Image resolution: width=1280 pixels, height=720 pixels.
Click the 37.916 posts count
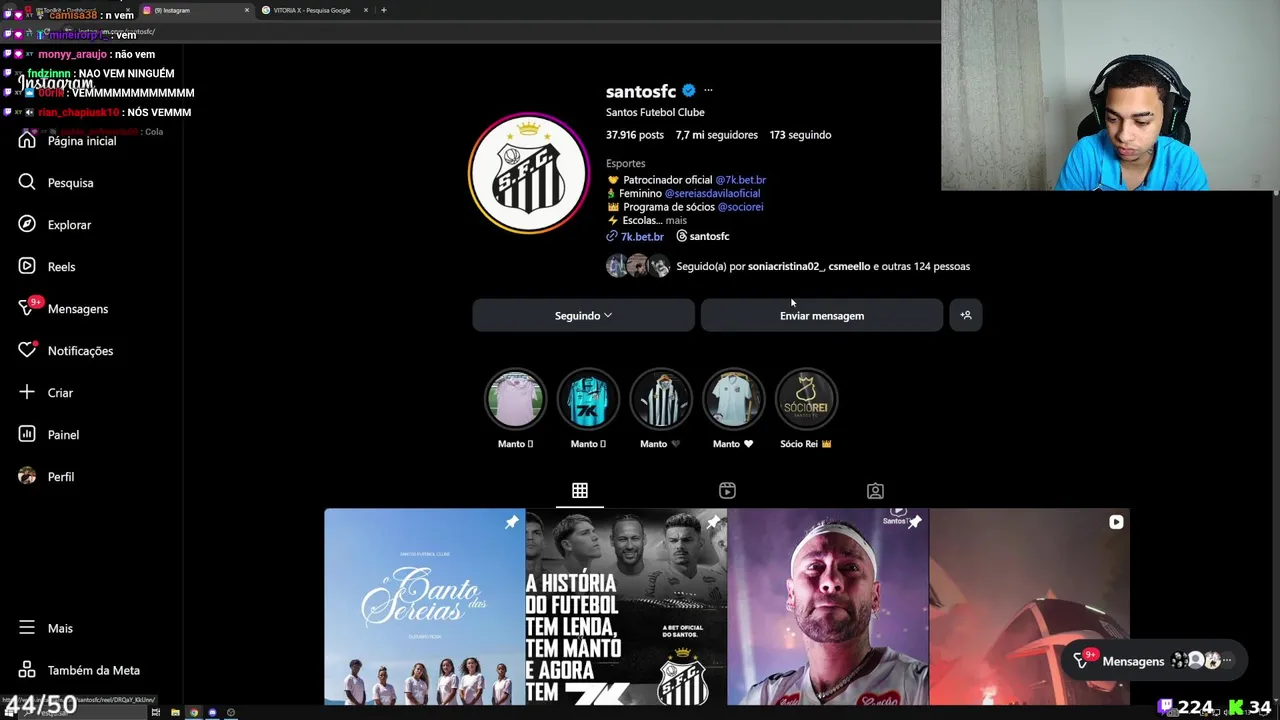[635, 135]
